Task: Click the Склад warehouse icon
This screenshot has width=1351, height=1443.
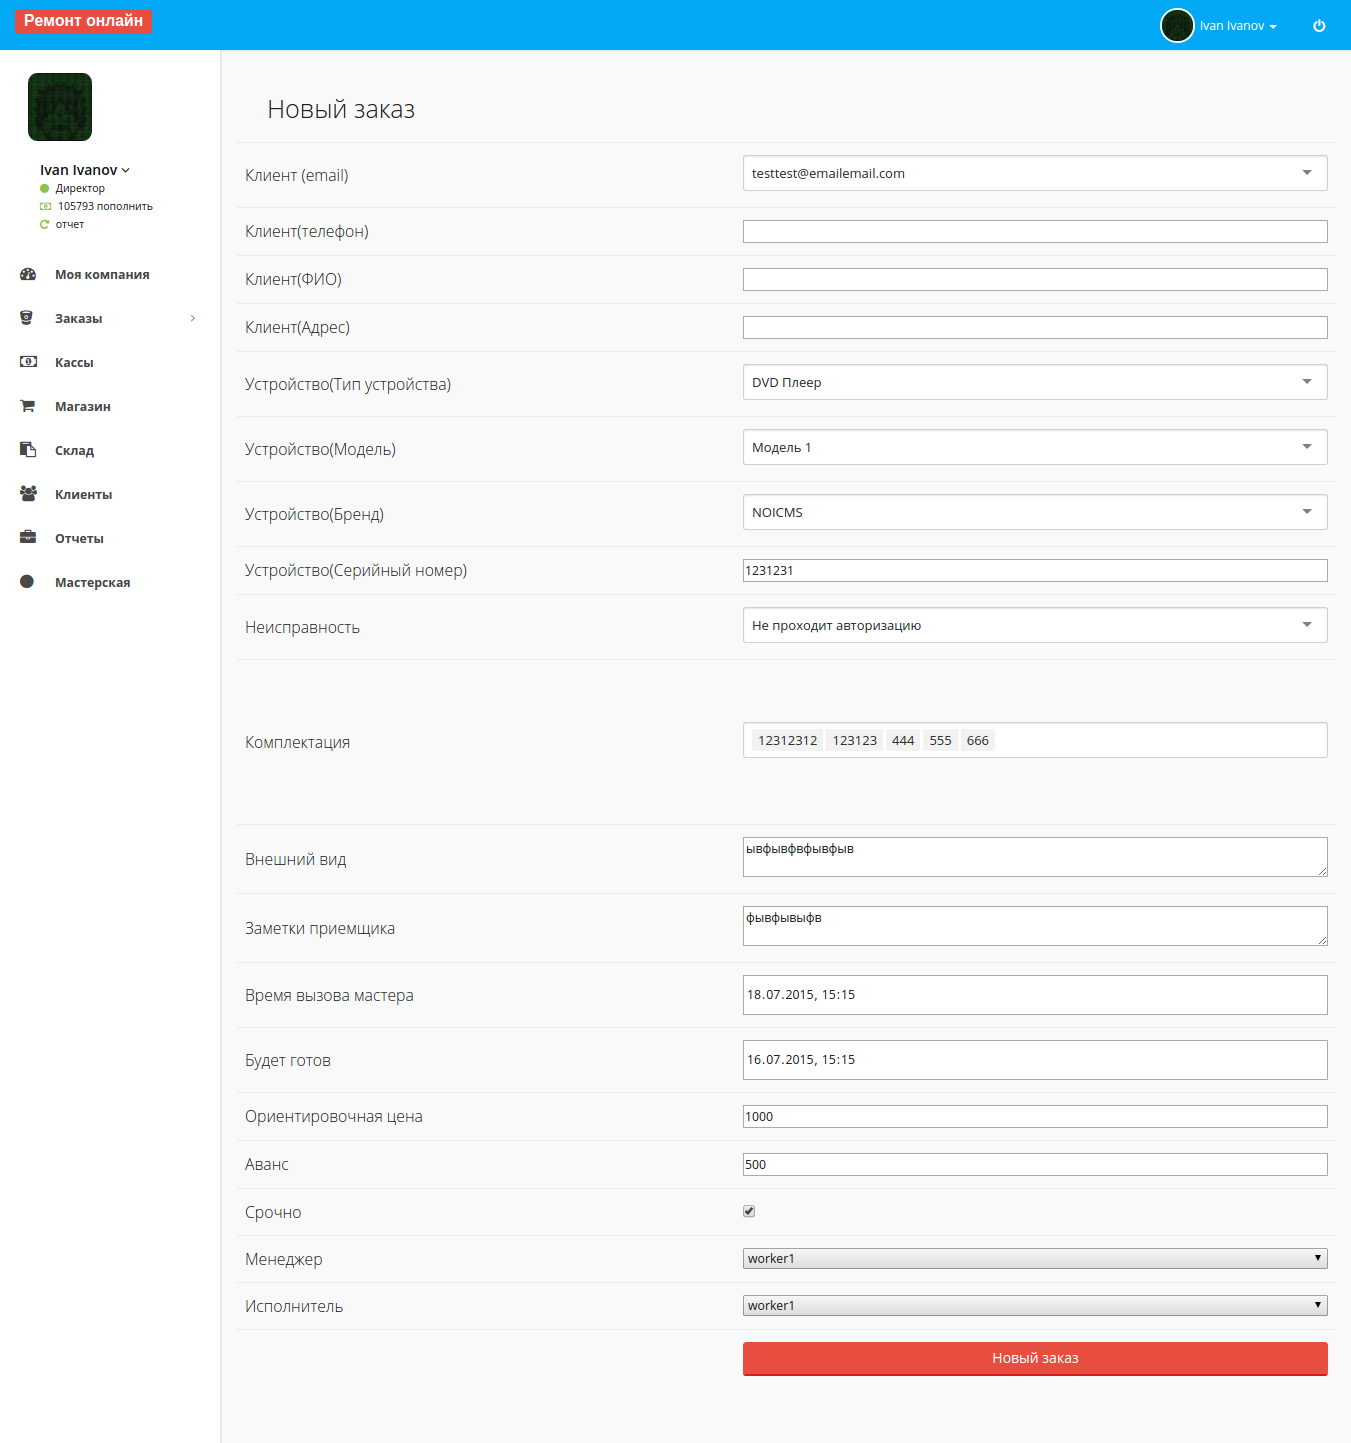Action: (x=28, y=450)
